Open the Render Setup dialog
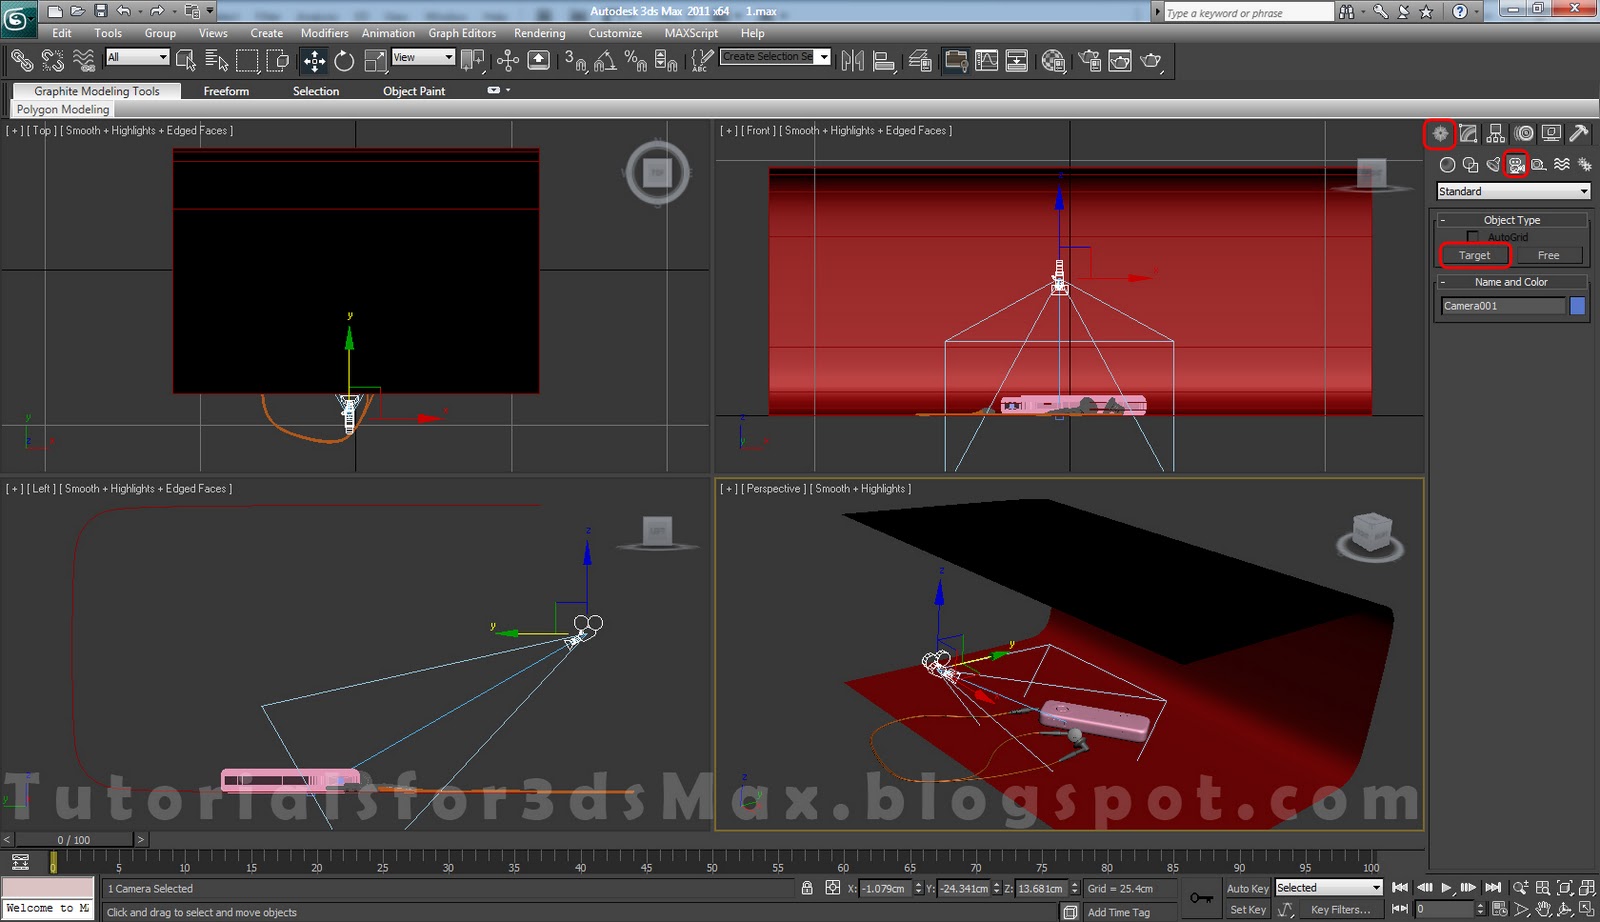 pyautogui.click(x=1089, y=61)
